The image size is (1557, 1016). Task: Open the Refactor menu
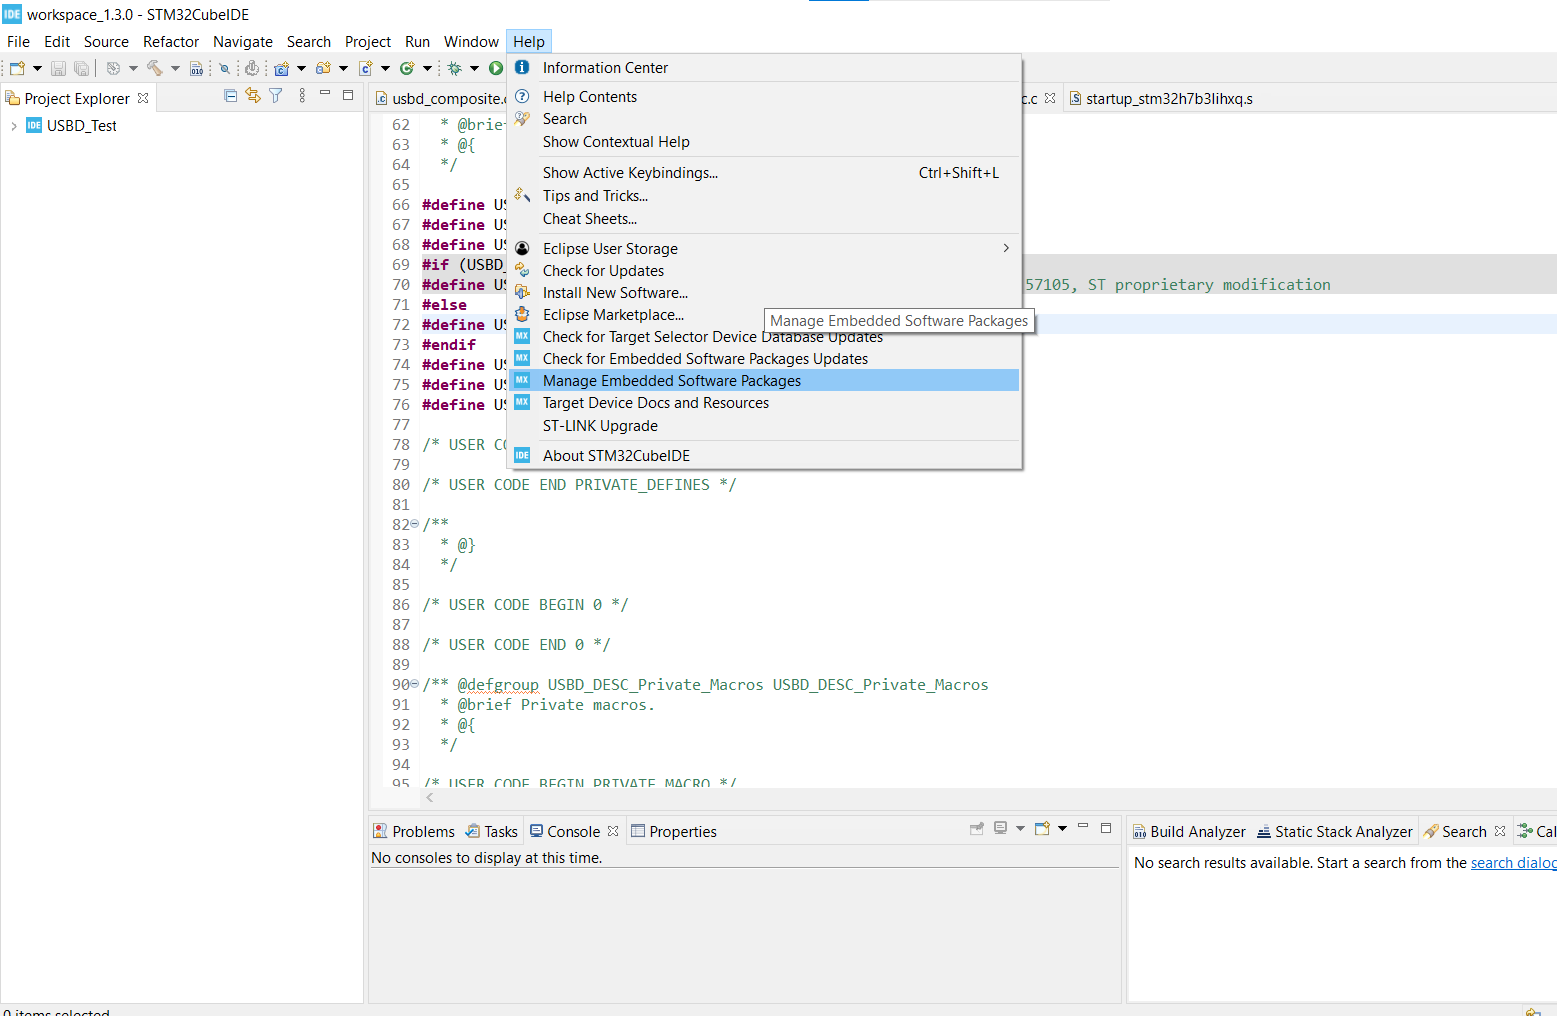tap(171, 42)
